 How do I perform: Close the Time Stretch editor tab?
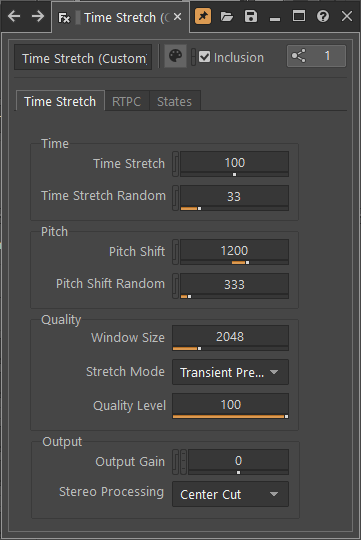pyautogui.click(x=177, y=17)
